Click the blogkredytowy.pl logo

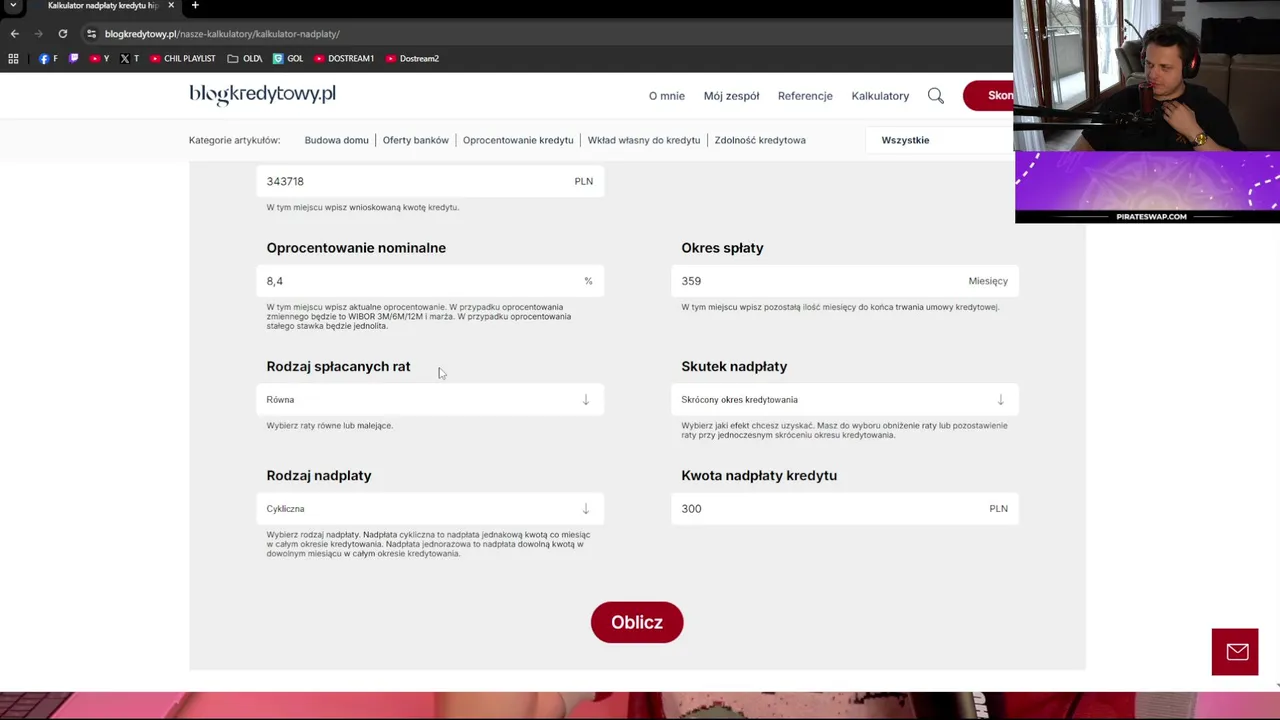[x=262, y=94]
